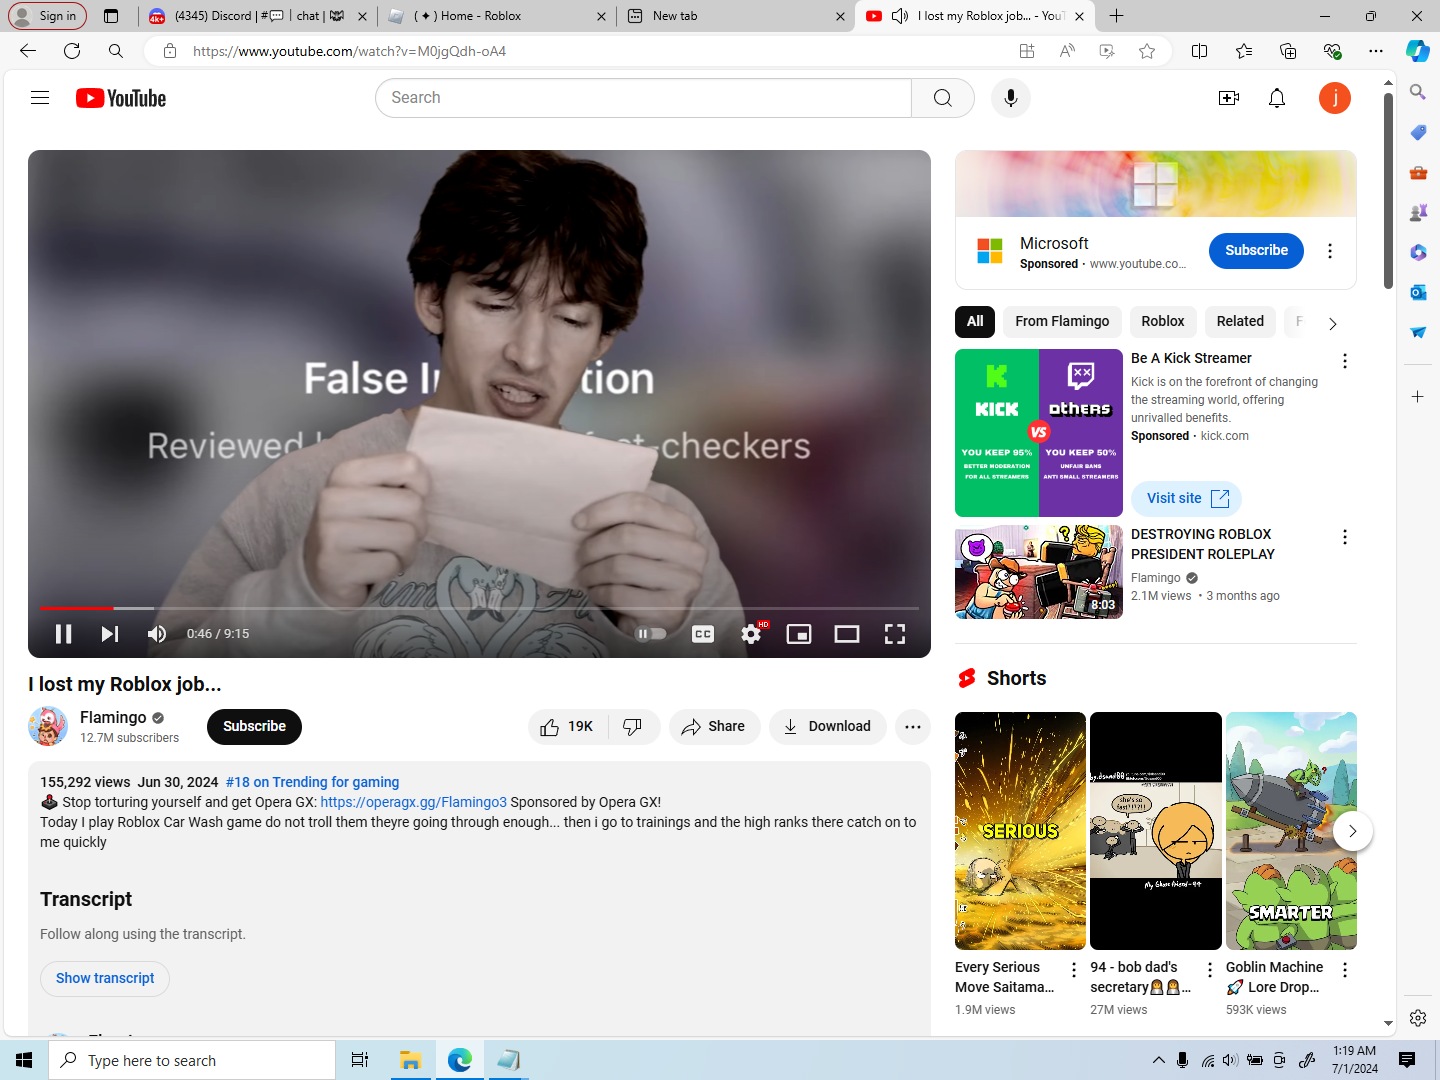Enter full screen video mode

[895, 634]
